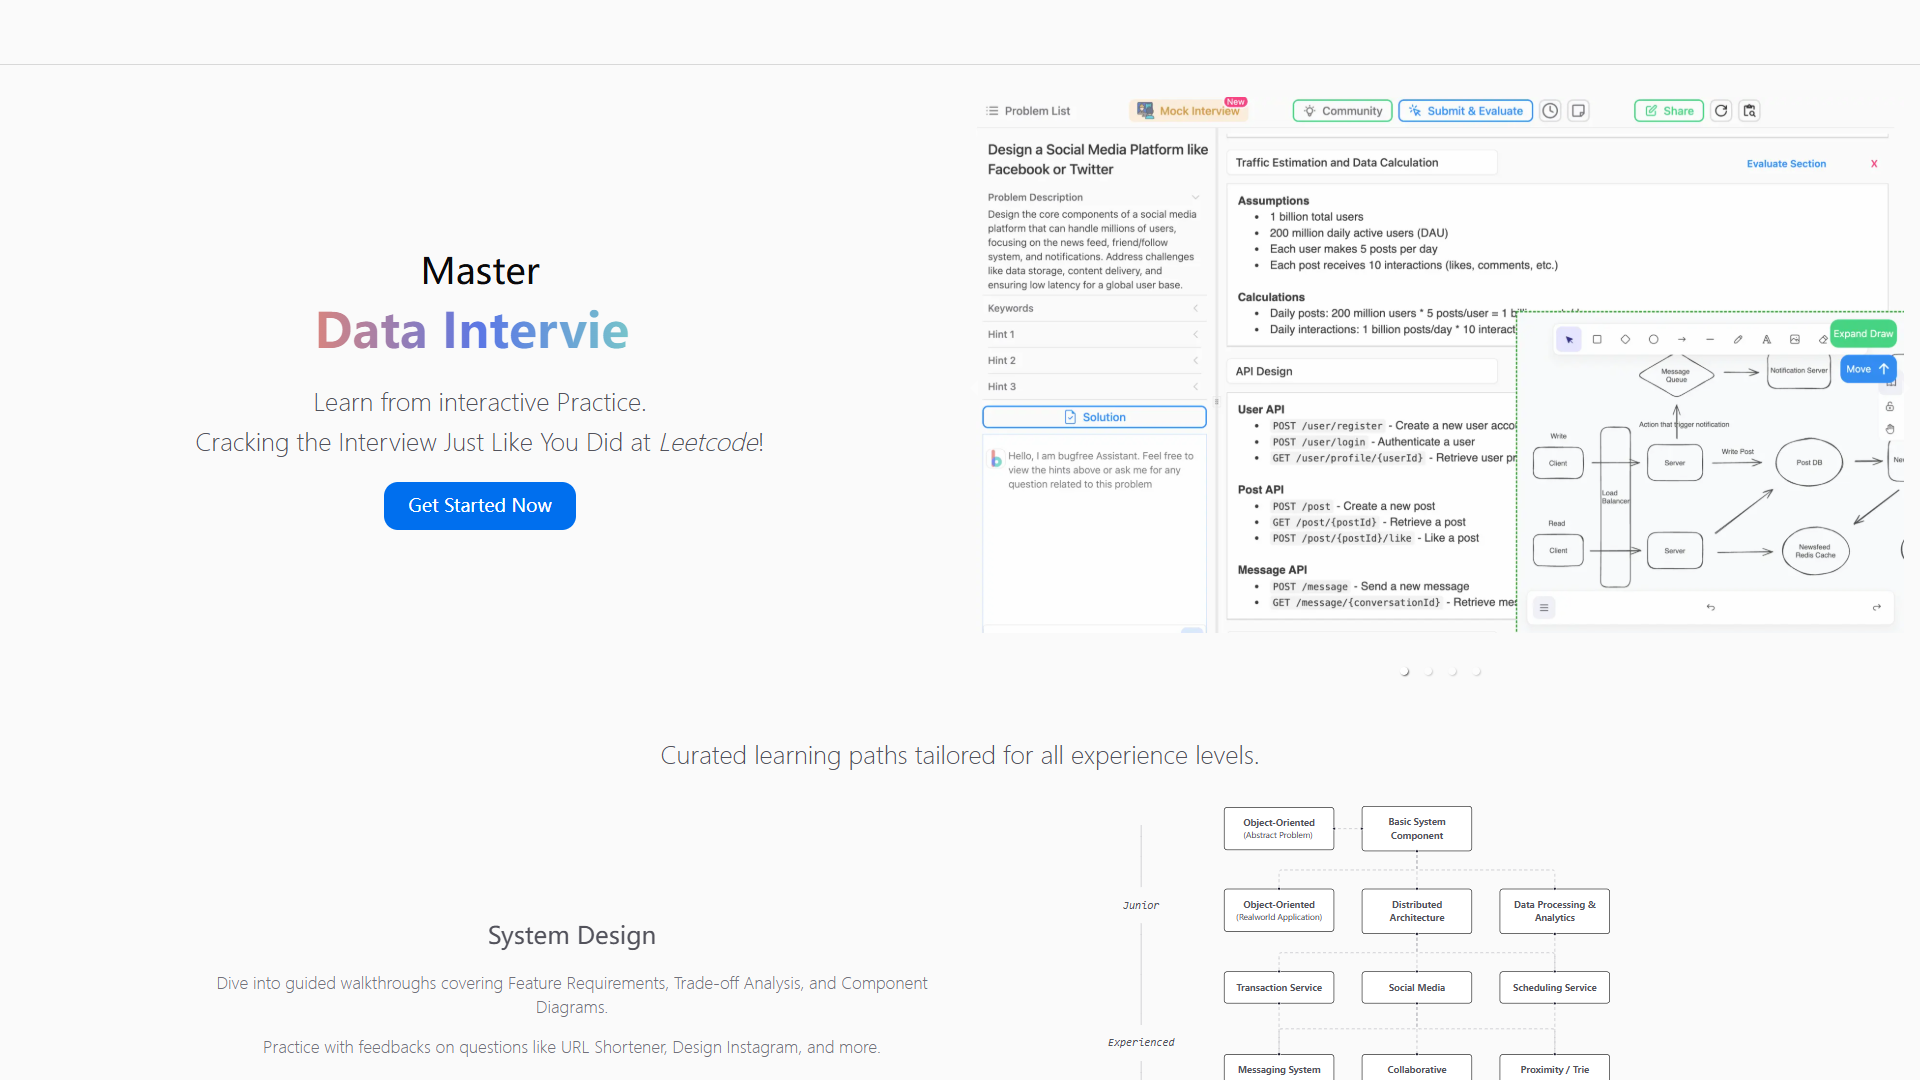Toggle the hand pan tool
Viewport: 1920px width, 1080px height.
click(1890, 429)
